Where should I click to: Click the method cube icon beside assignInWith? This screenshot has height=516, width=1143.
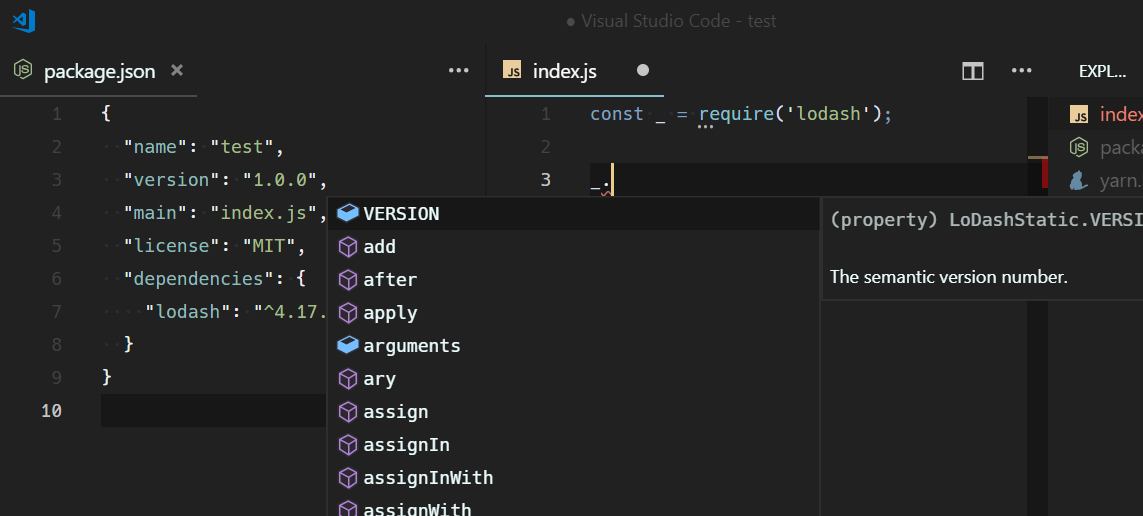[x=348, y=478]
